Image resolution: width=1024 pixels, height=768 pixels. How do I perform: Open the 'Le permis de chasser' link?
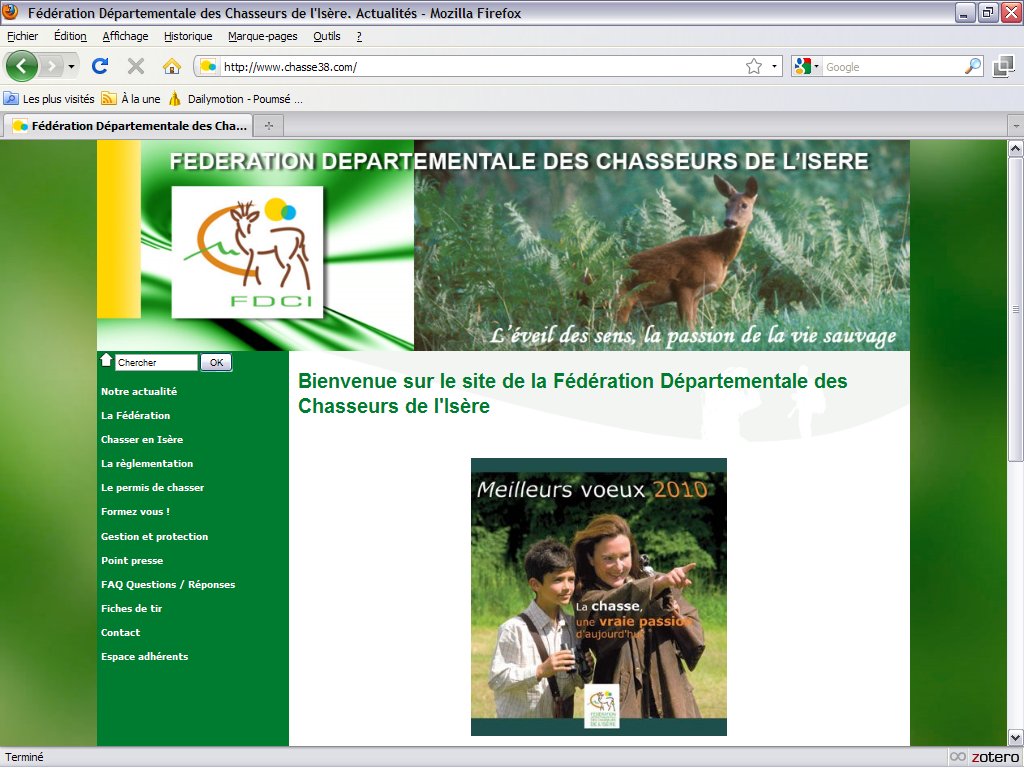click(x=152, y=488)
